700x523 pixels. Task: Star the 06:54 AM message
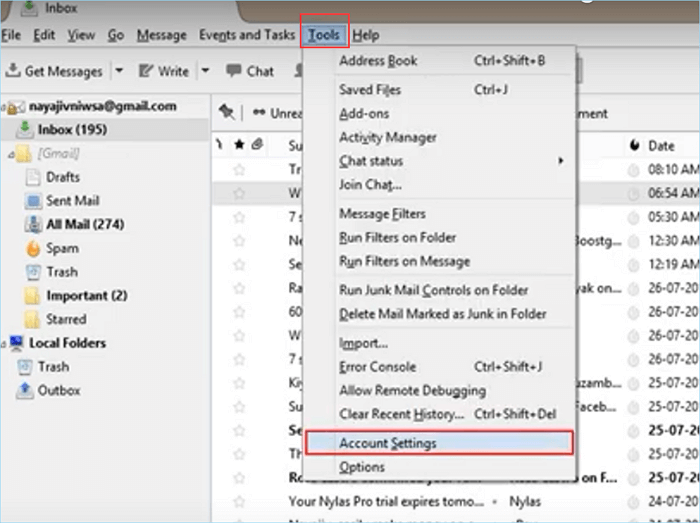[239, 193]
